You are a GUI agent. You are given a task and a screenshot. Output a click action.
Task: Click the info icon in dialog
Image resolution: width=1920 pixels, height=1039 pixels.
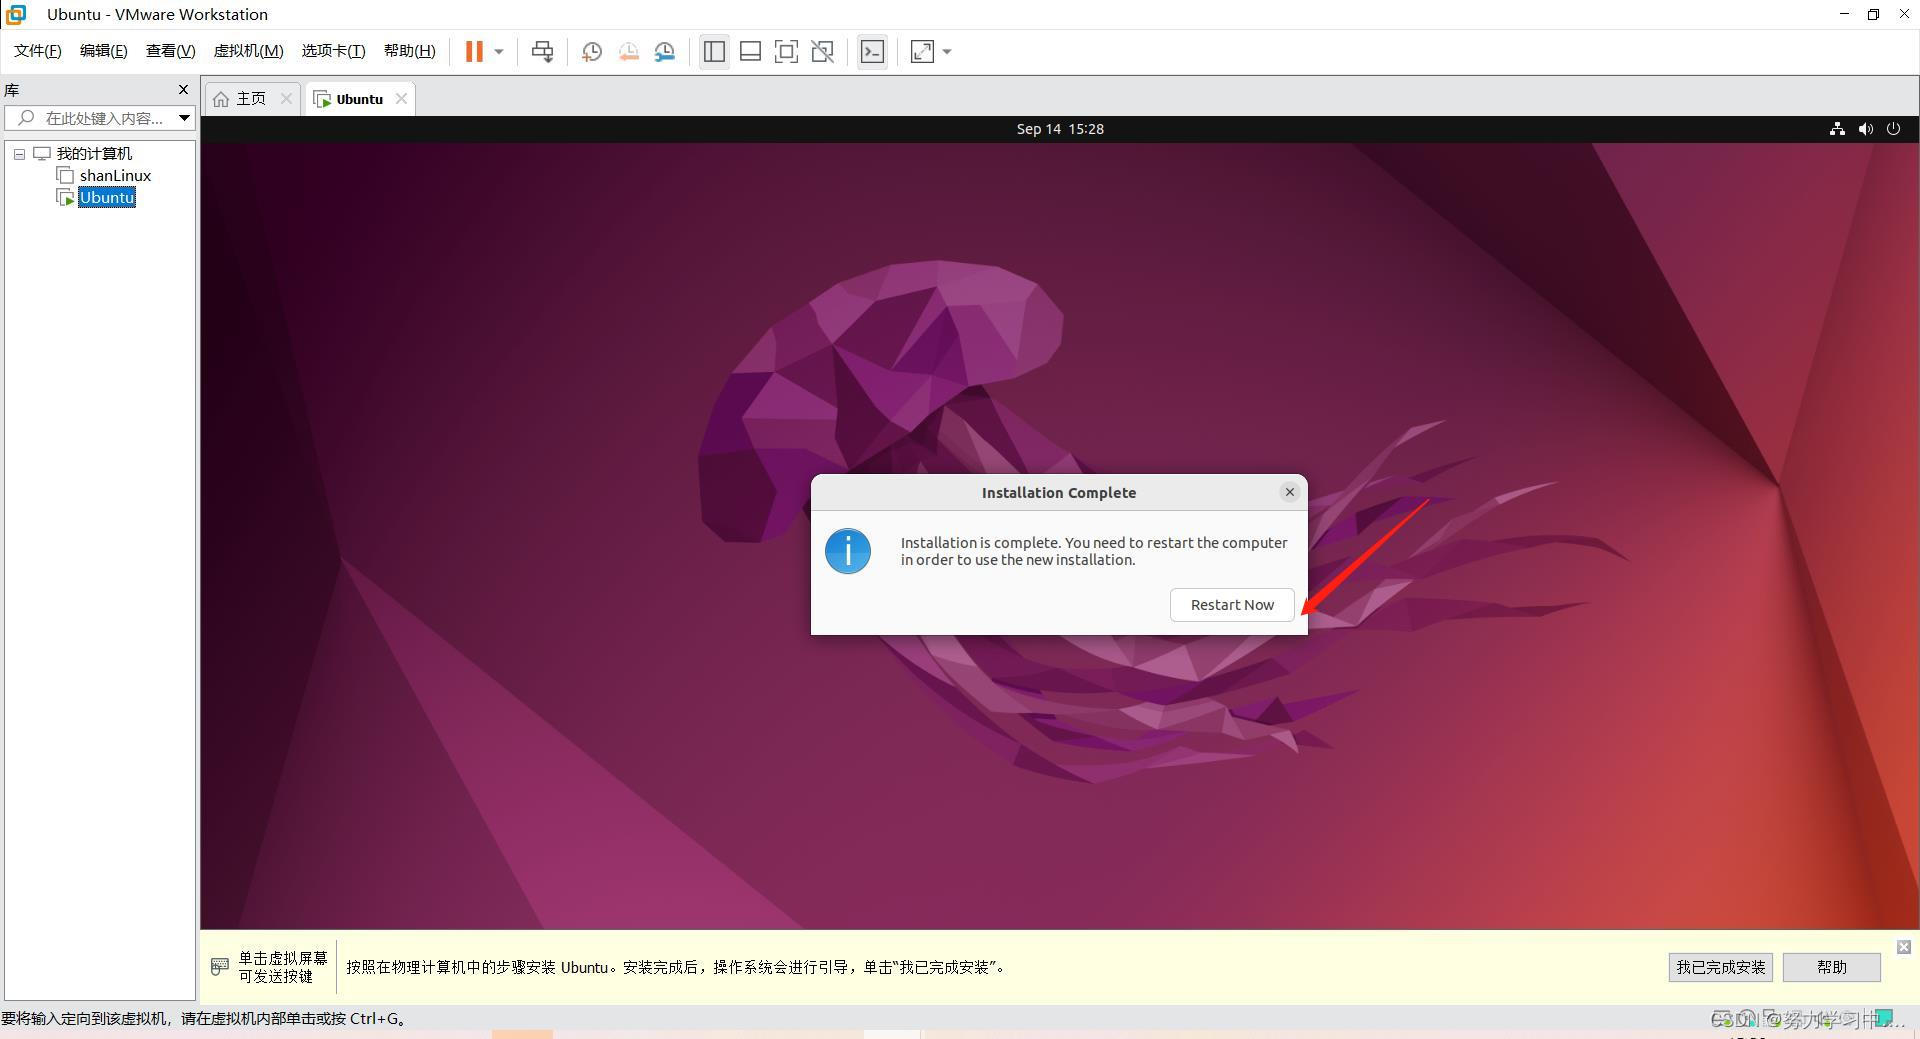tap(848, 551)
